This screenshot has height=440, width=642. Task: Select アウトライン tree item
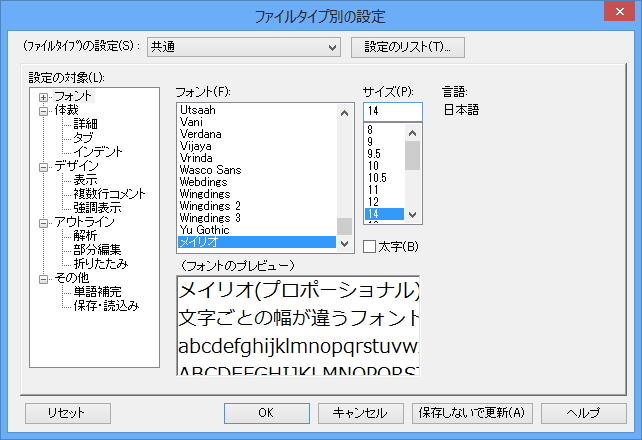click(84, 222)
